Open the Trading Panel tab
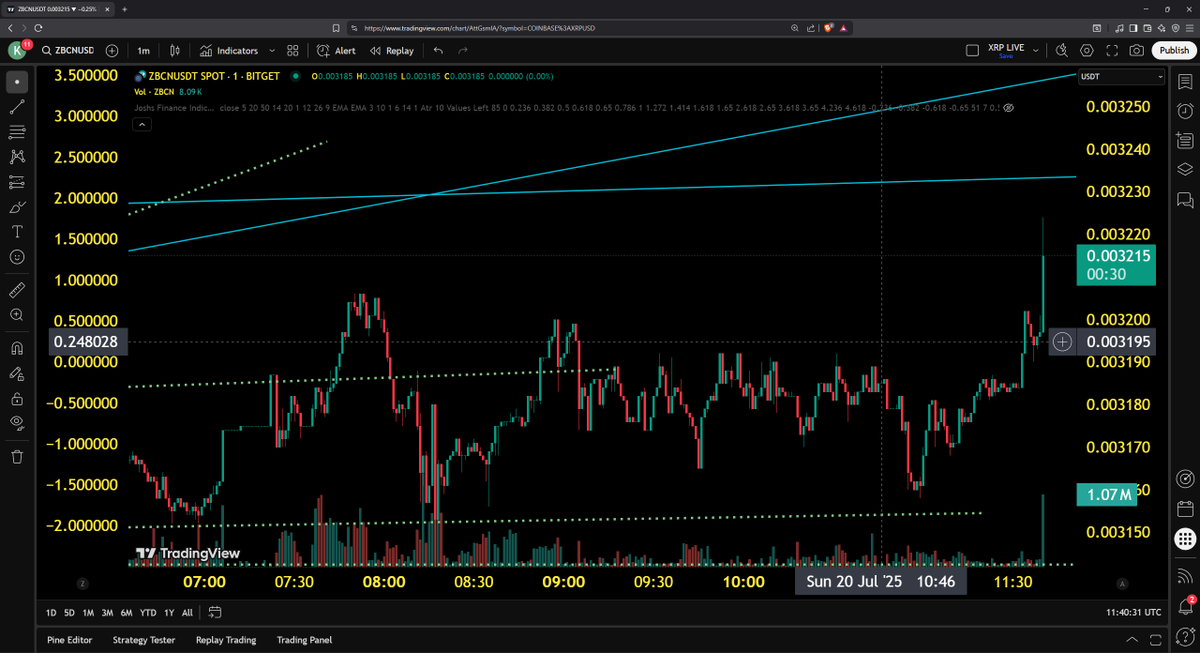Image resolution: width=1200 pixels, height=653 pixels. [304, 640]
